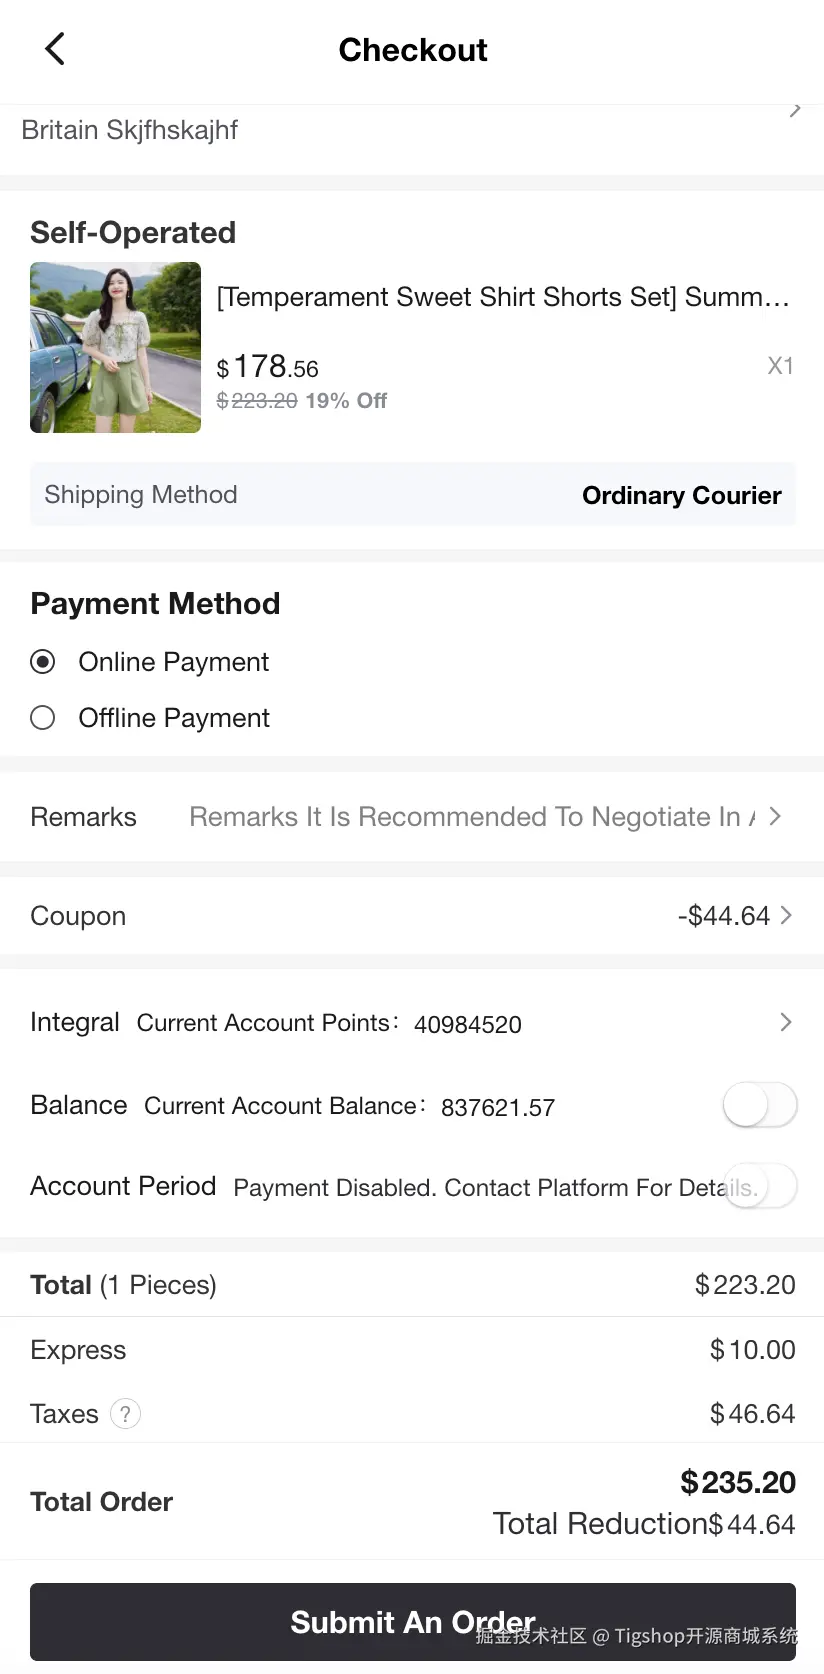Screen dimensions: 824x1674
Task: Tap the Current Account Points value
Action: (467, 1024)
